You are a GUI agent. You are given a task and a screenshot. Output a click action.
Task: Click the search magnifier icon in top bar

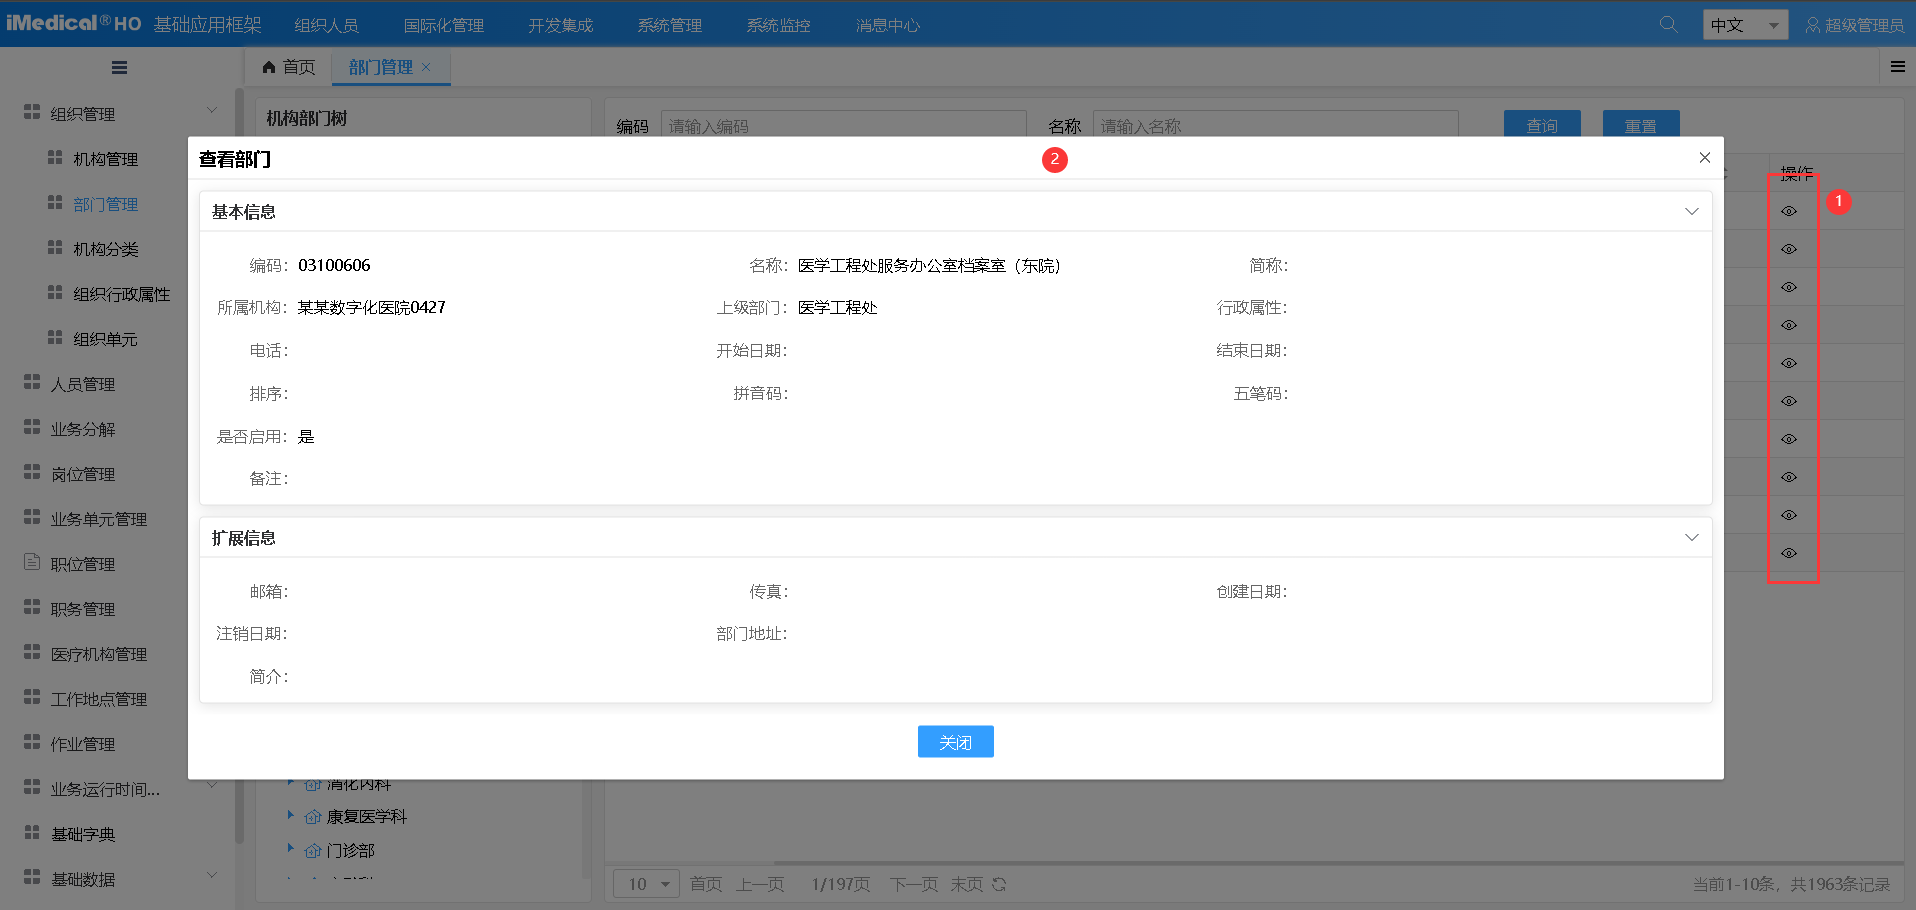click(1666, 24)
